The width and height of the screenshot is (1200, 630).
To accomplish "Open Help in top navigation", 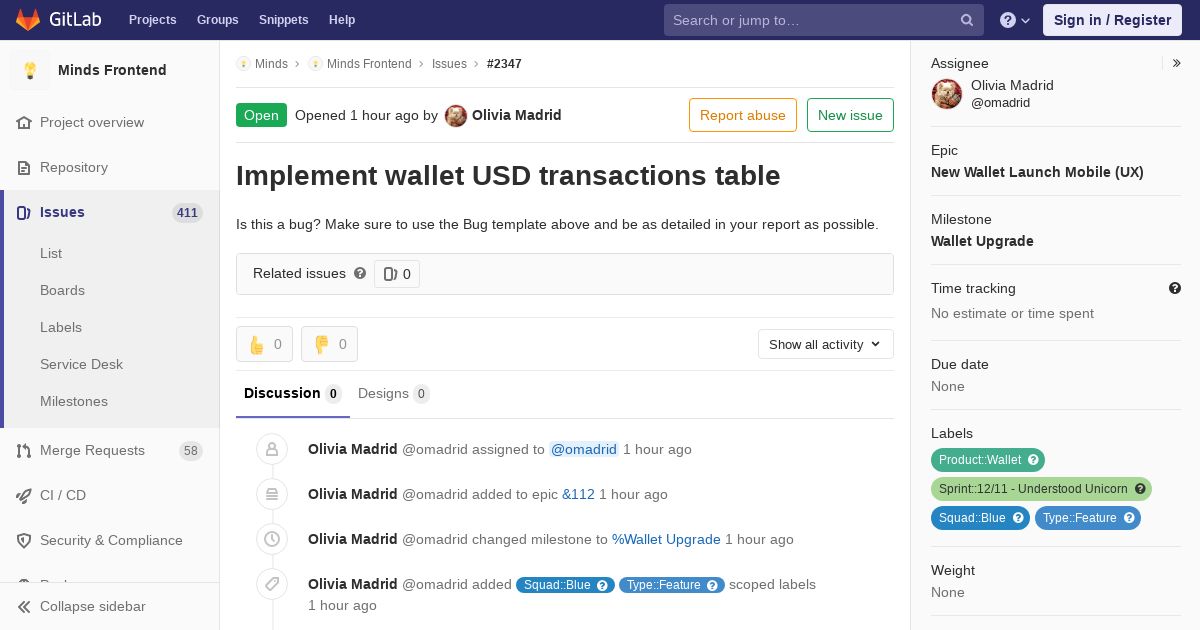I will pyautogui.click(x=342, y=20).
